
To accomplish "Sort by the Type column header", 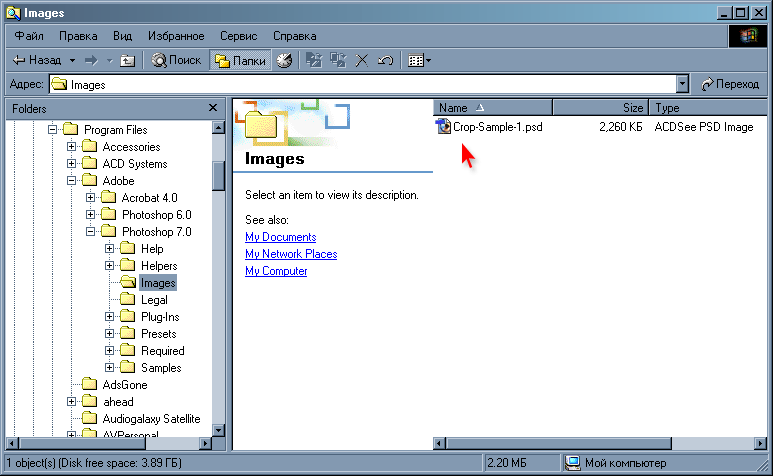I will [x=708, y=107].
